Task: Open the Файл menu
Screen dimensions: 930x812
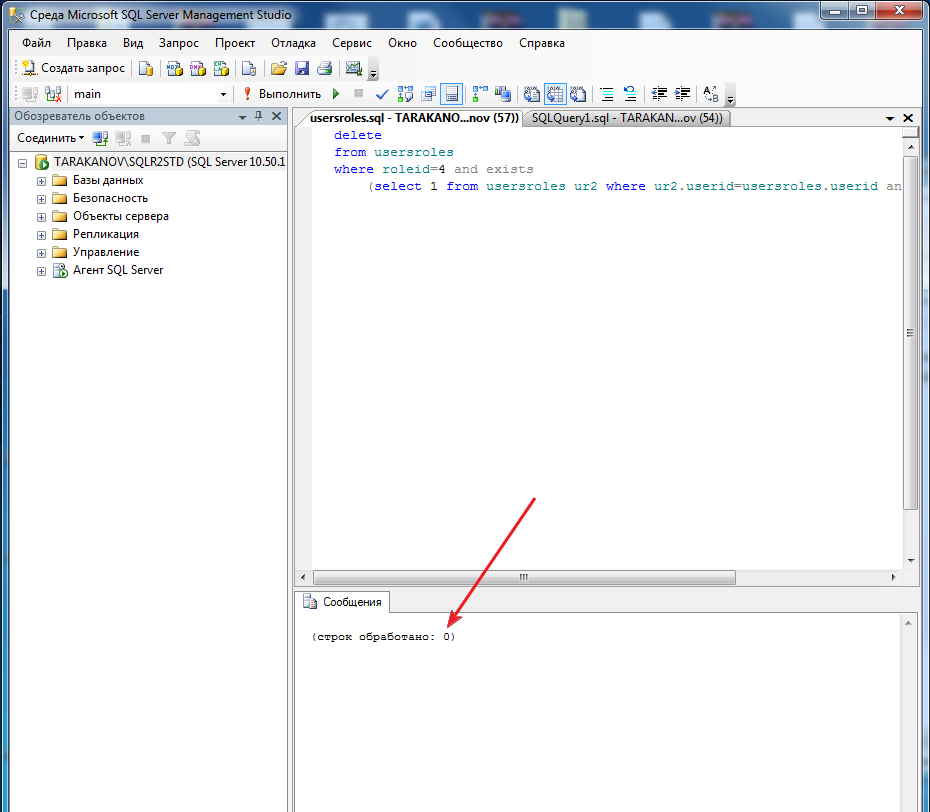Action: (x=36, y=43)
